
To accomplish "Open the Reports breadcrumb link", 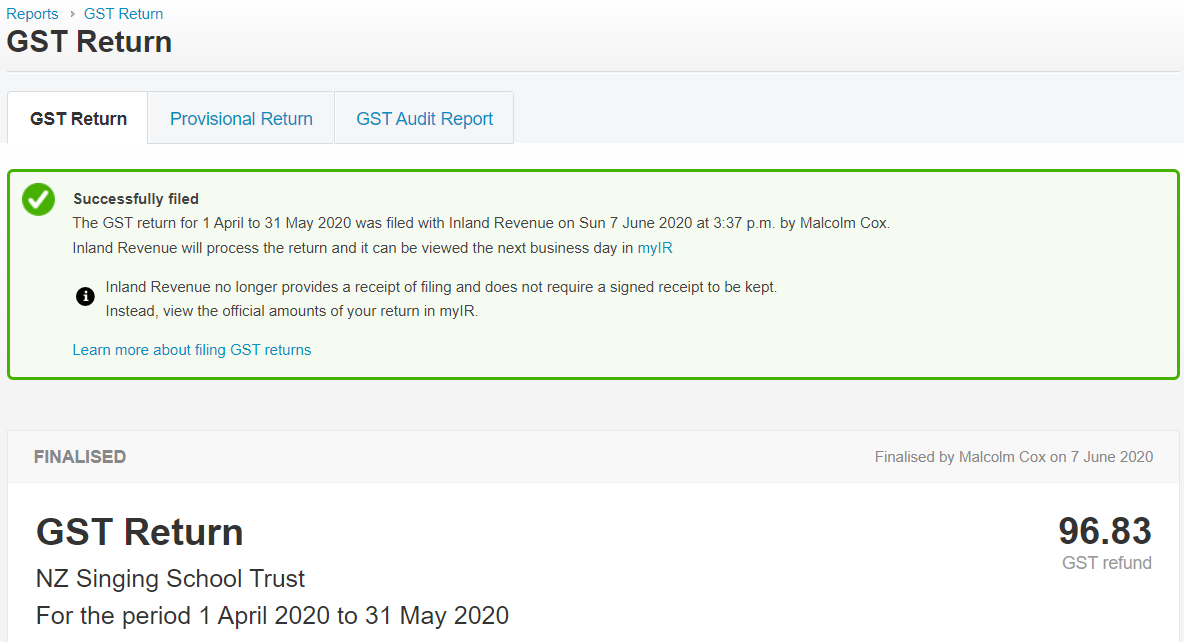I will click(32, 14).
